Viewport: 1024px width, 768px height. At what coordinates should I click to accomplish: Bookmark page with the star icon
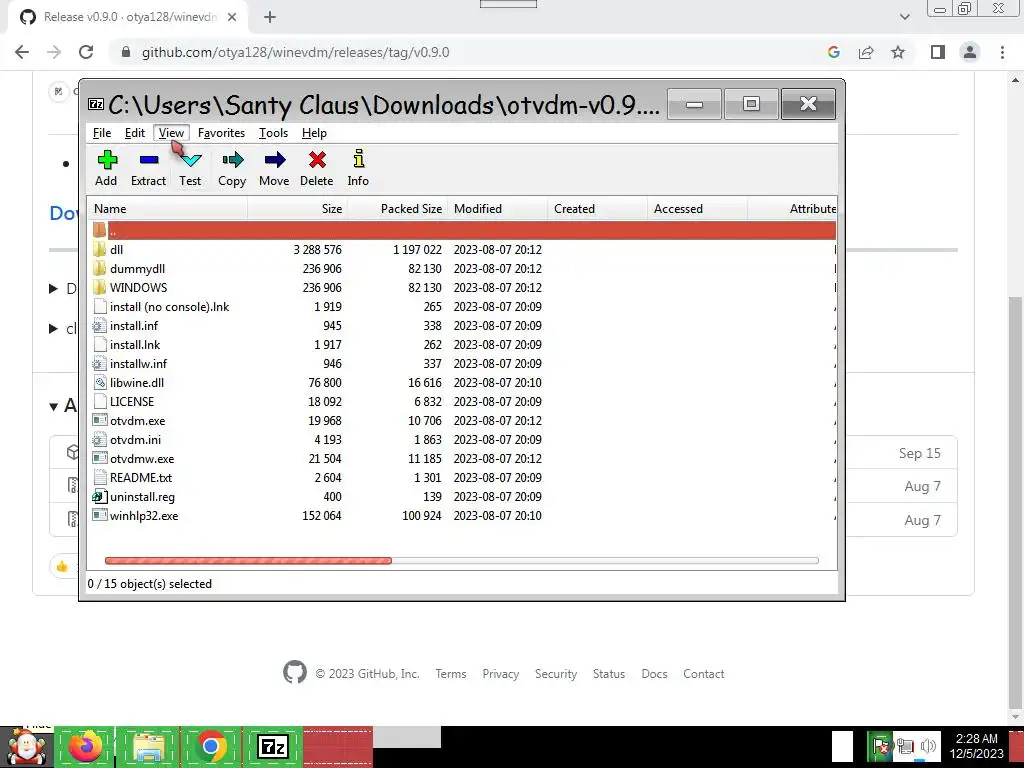[898, 52]
